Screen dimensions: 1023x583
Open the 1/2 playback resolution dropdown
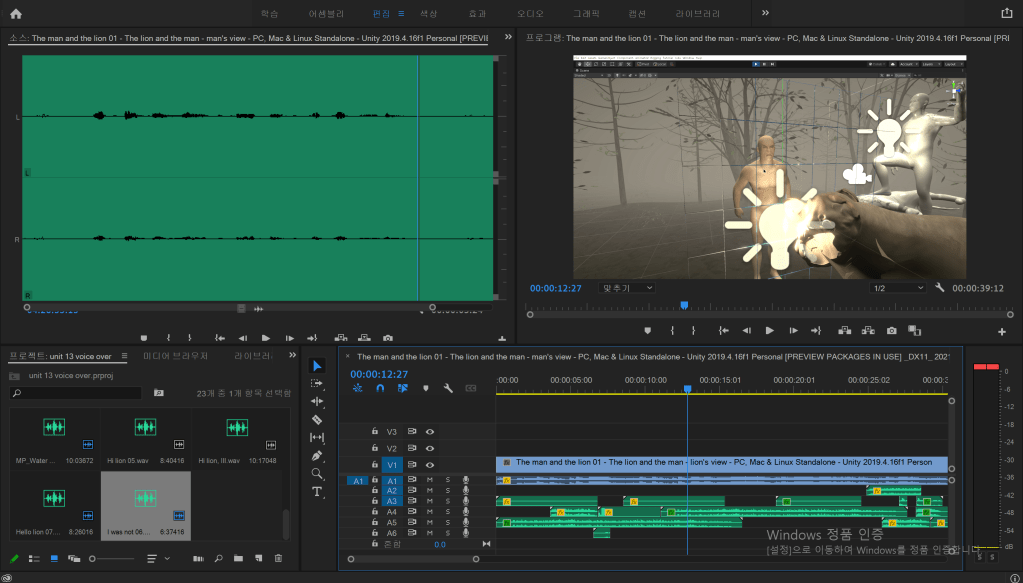click(x=898, y=288)
